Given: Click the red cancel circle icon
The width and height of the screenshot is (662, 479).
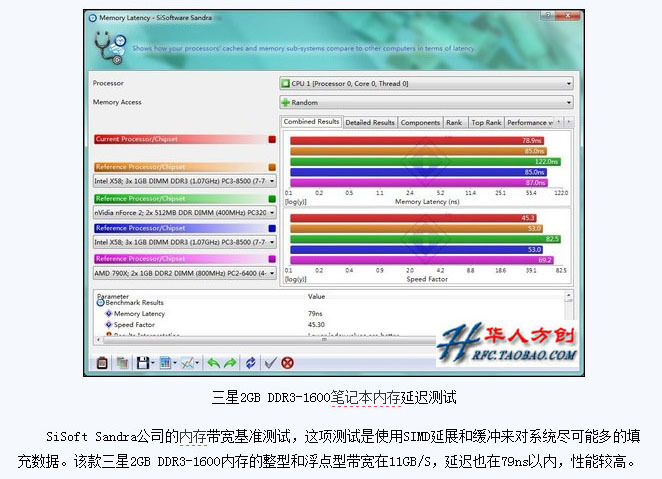Looking at the screenshot, I should [288, 363].
